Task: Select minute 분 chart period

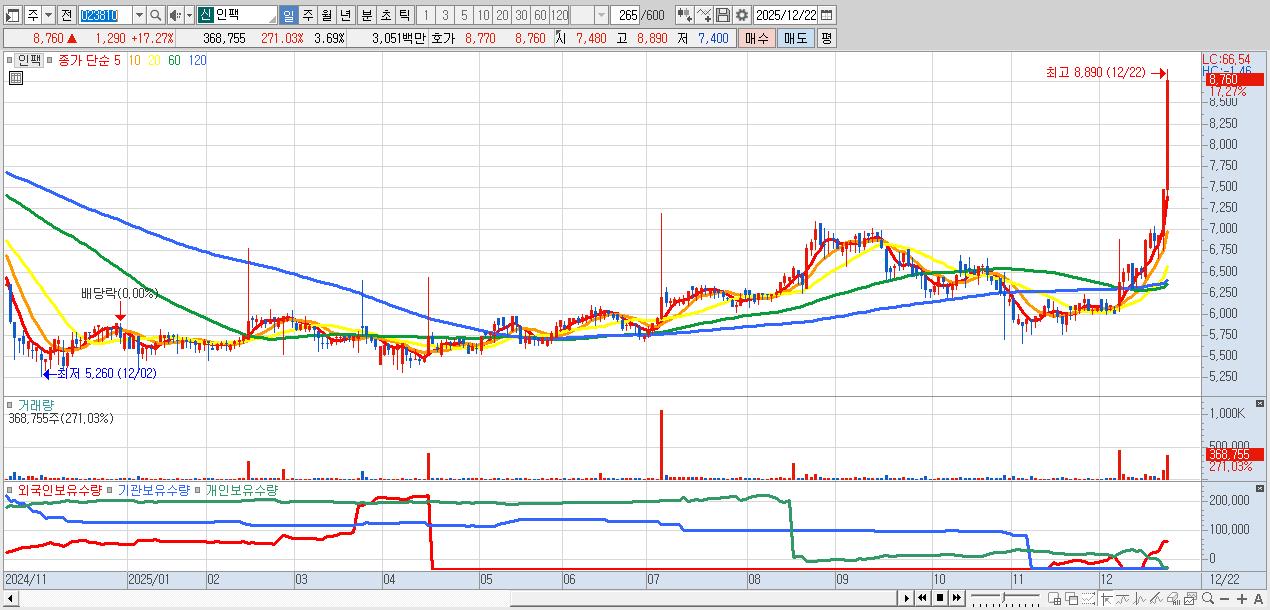Action: pyautogui.click(x=366, y=15)
